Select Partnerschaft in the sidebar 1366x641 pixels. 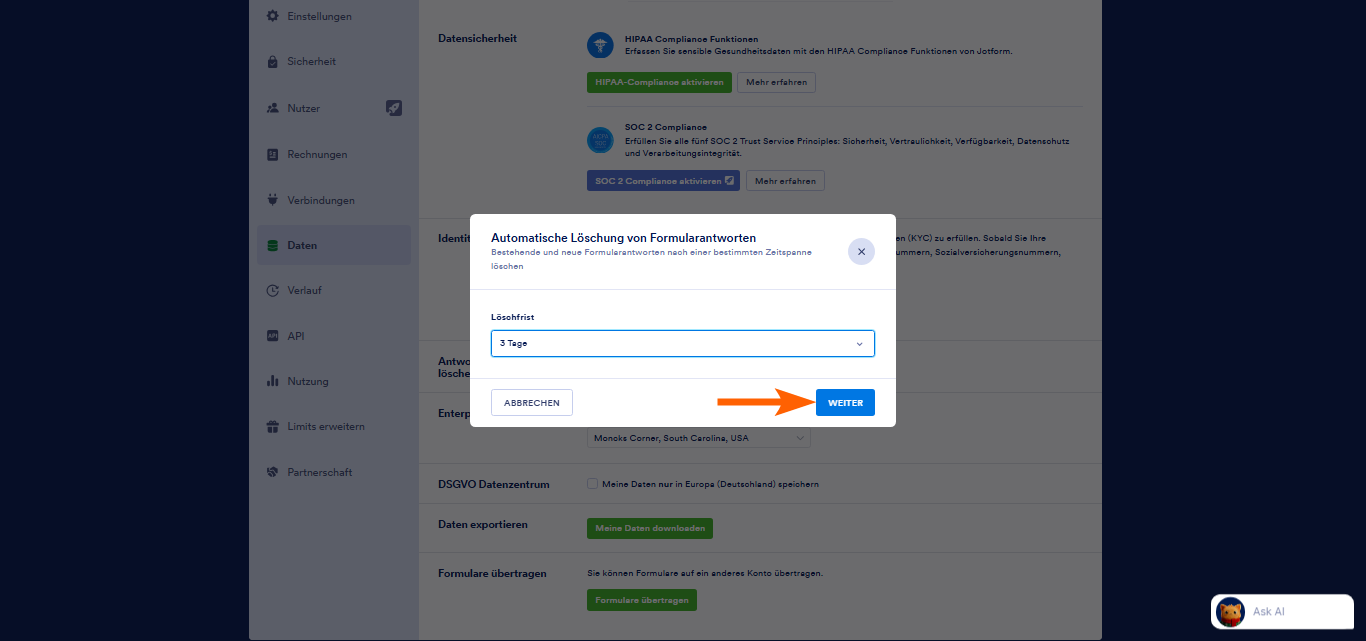point(319,472)
